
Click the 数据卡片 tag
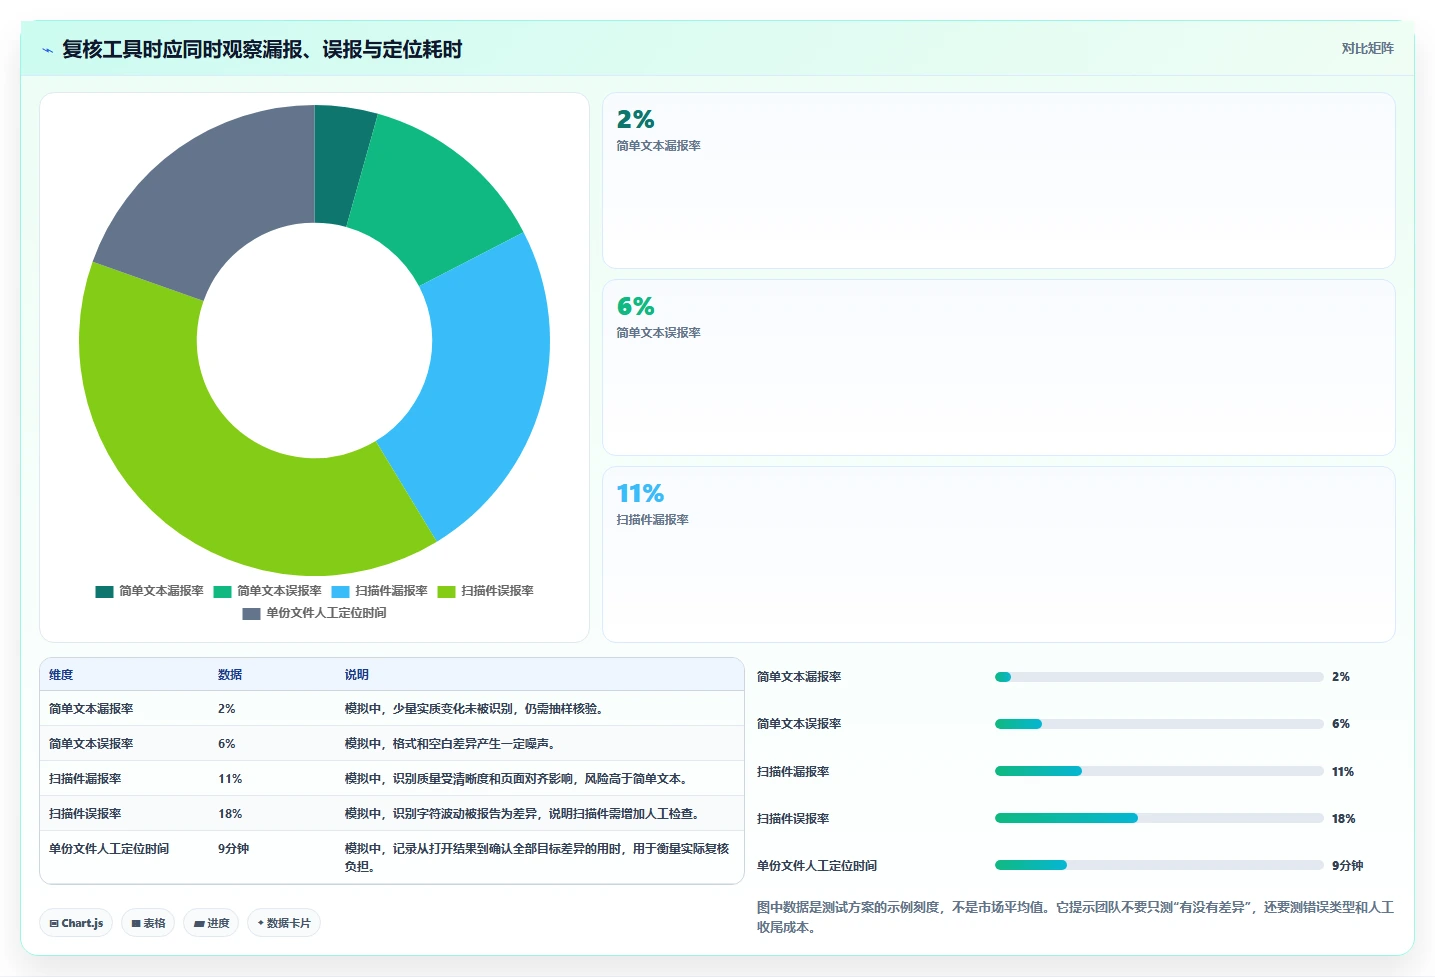(x=284, y=923)
